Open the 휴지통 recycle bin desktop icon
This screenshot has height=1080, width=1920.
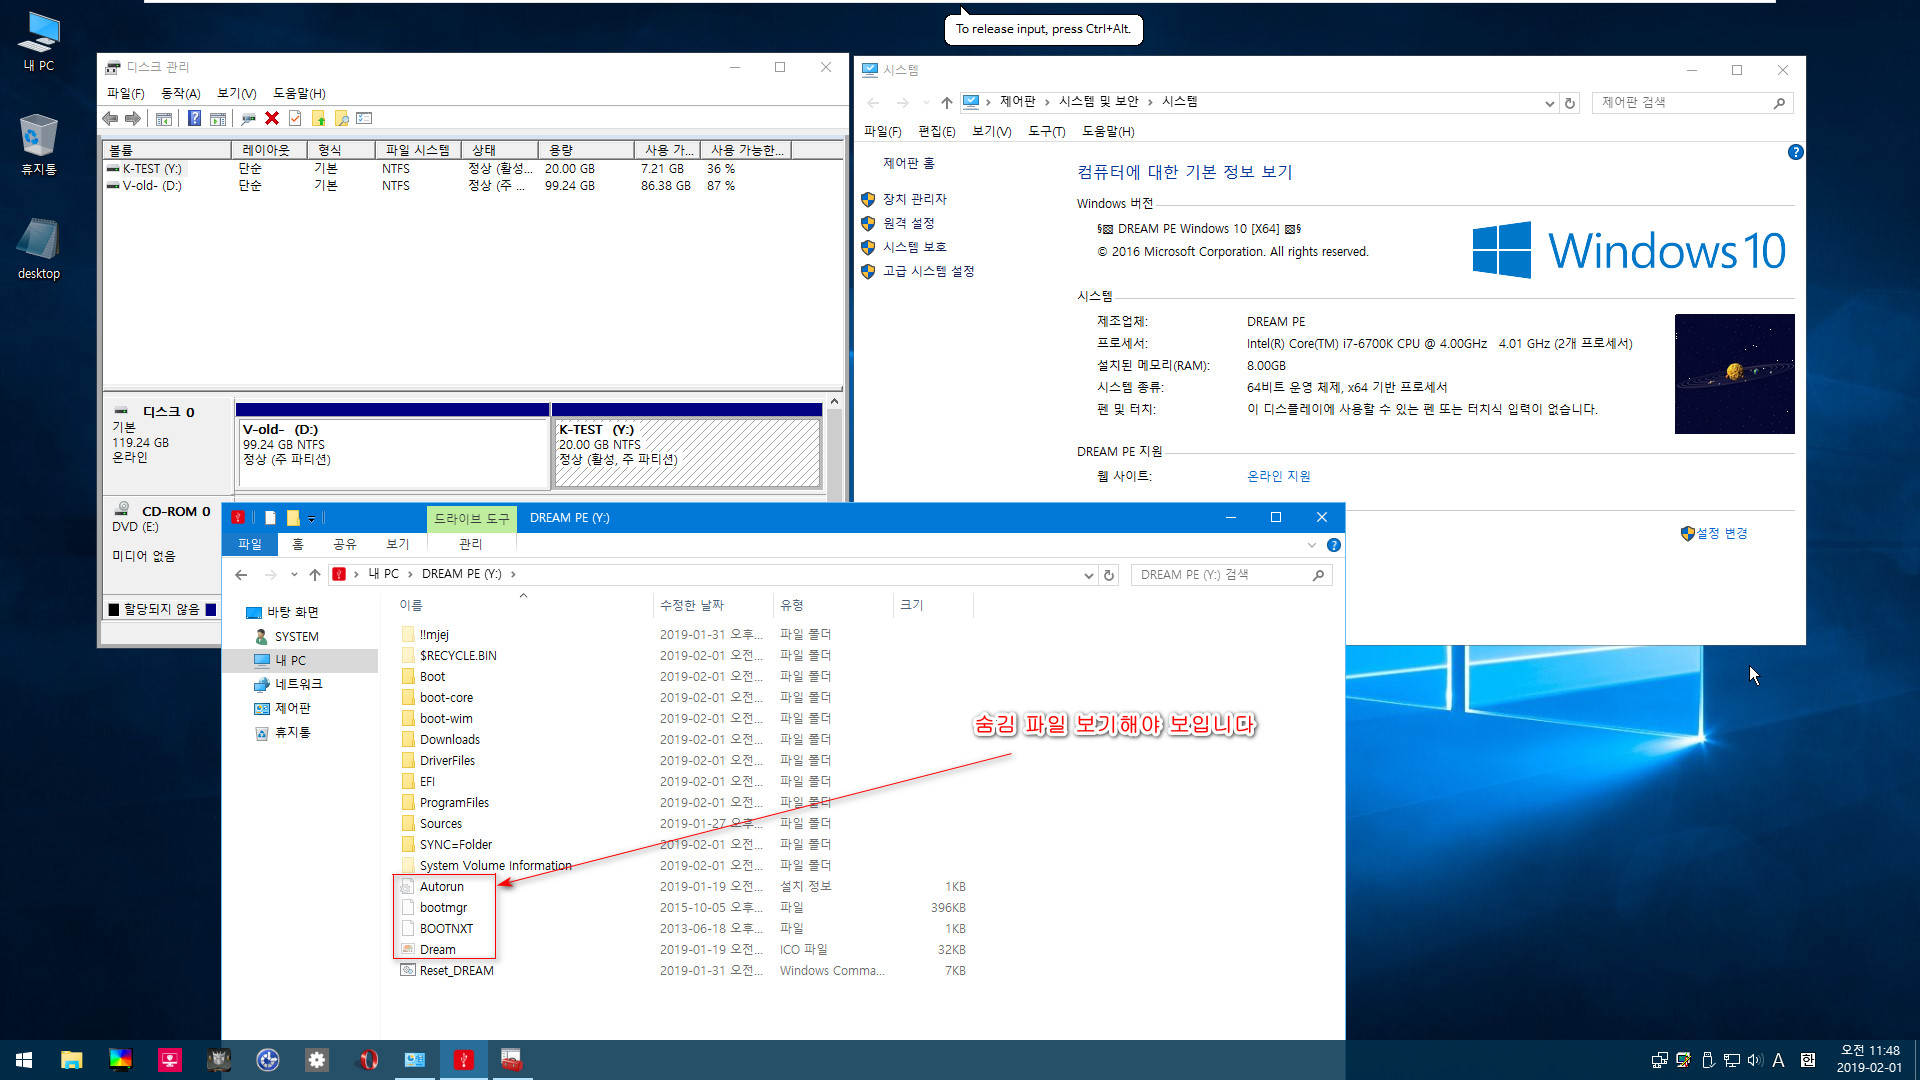tap(39, 145)
